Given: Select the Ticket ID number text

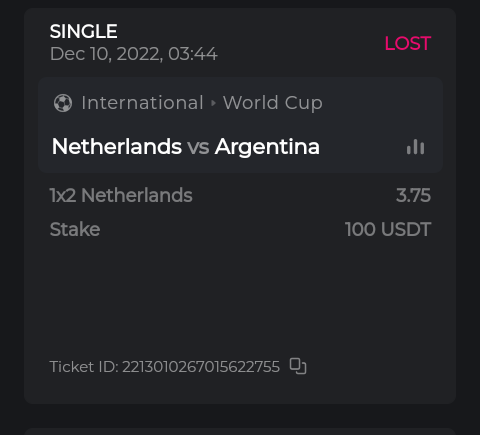Looking at the screenshot, I should 201,367.
